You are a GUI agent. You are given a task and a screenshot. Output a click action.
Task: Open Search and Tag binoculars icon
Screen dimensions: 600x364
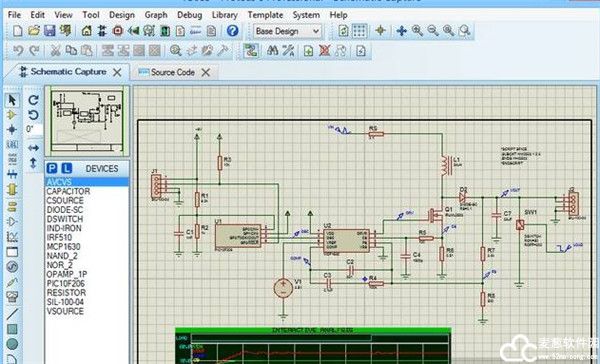[x=272, y=51]
